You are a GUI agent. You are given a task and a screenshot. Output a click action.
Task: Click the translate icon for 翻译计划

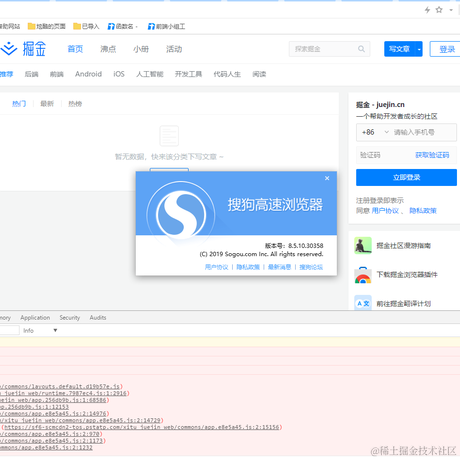363,303
